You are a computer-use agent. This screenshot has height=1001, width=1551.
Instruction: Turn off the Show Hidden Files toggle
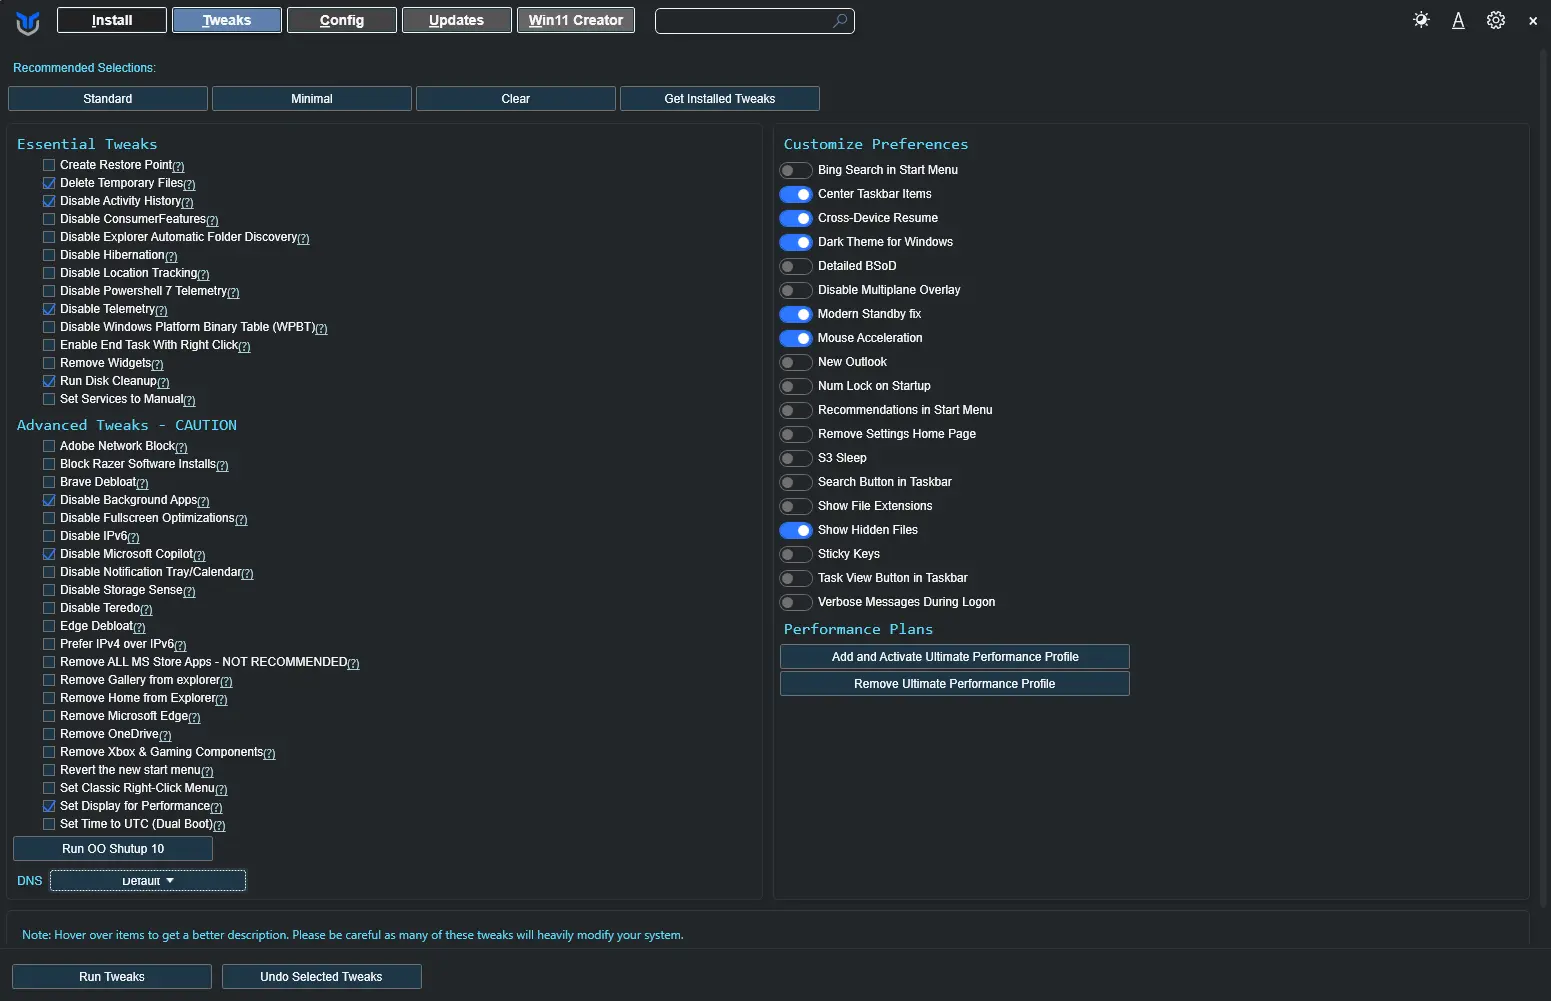point(796,530)
